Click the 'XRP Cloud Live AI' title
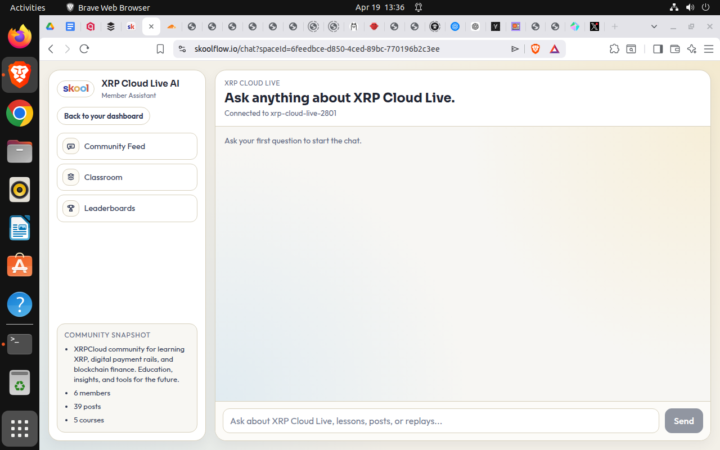 [x=140, y=84]
